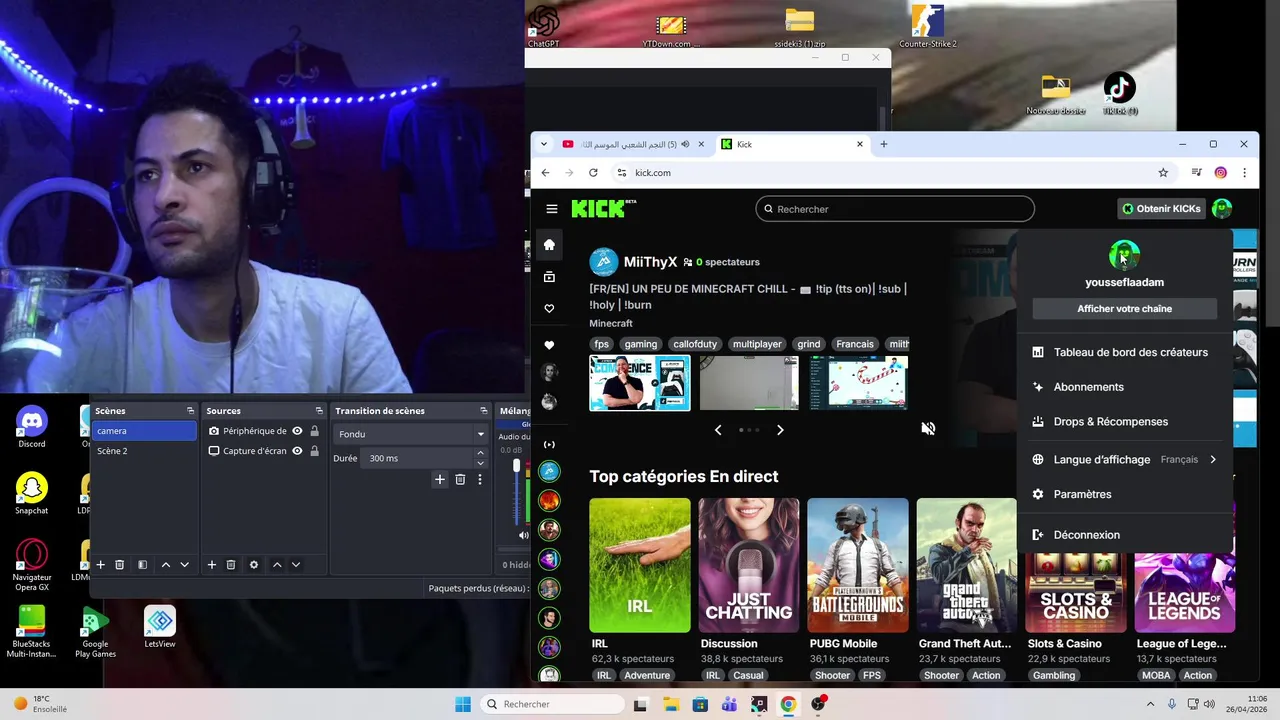Open Drops & Récompenses entry
This screenshot has height=720, width=1280.
(x=1124, y=422)
